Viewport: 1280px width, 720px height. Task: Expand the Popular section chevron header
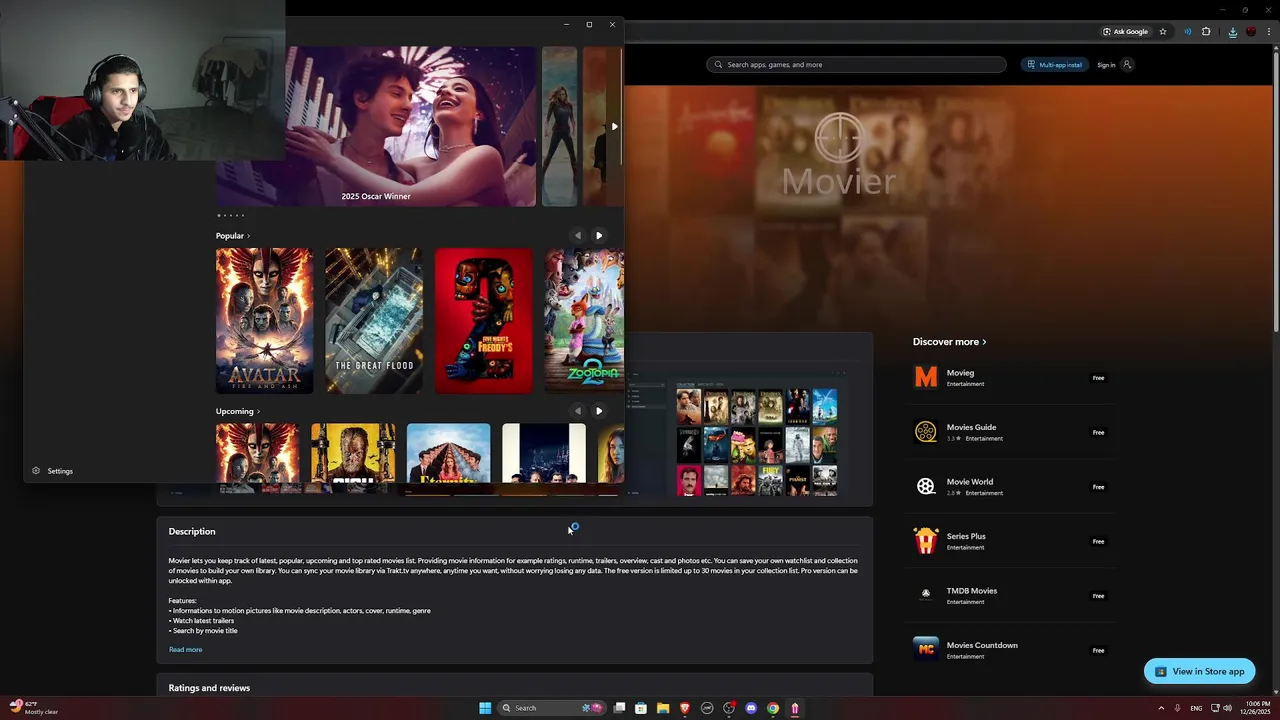[x=233, y=236]
